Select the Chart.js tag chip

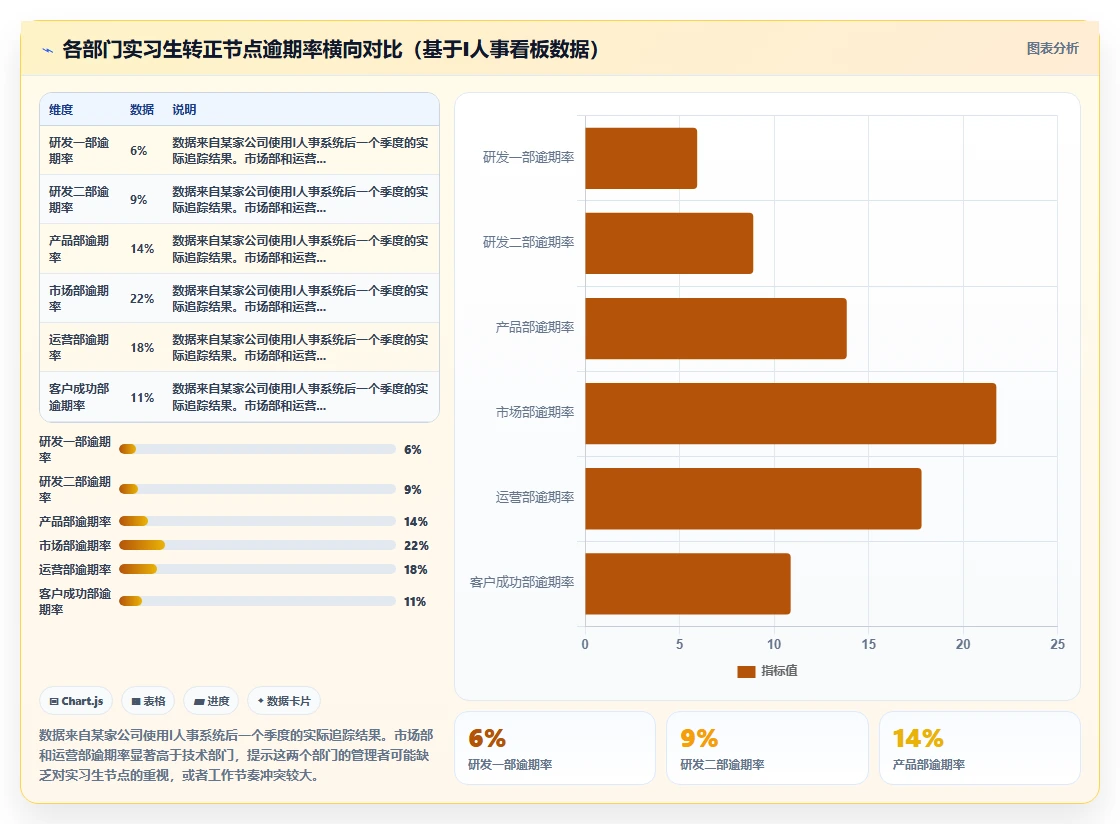pyautogui.click(x=76, y=701)
